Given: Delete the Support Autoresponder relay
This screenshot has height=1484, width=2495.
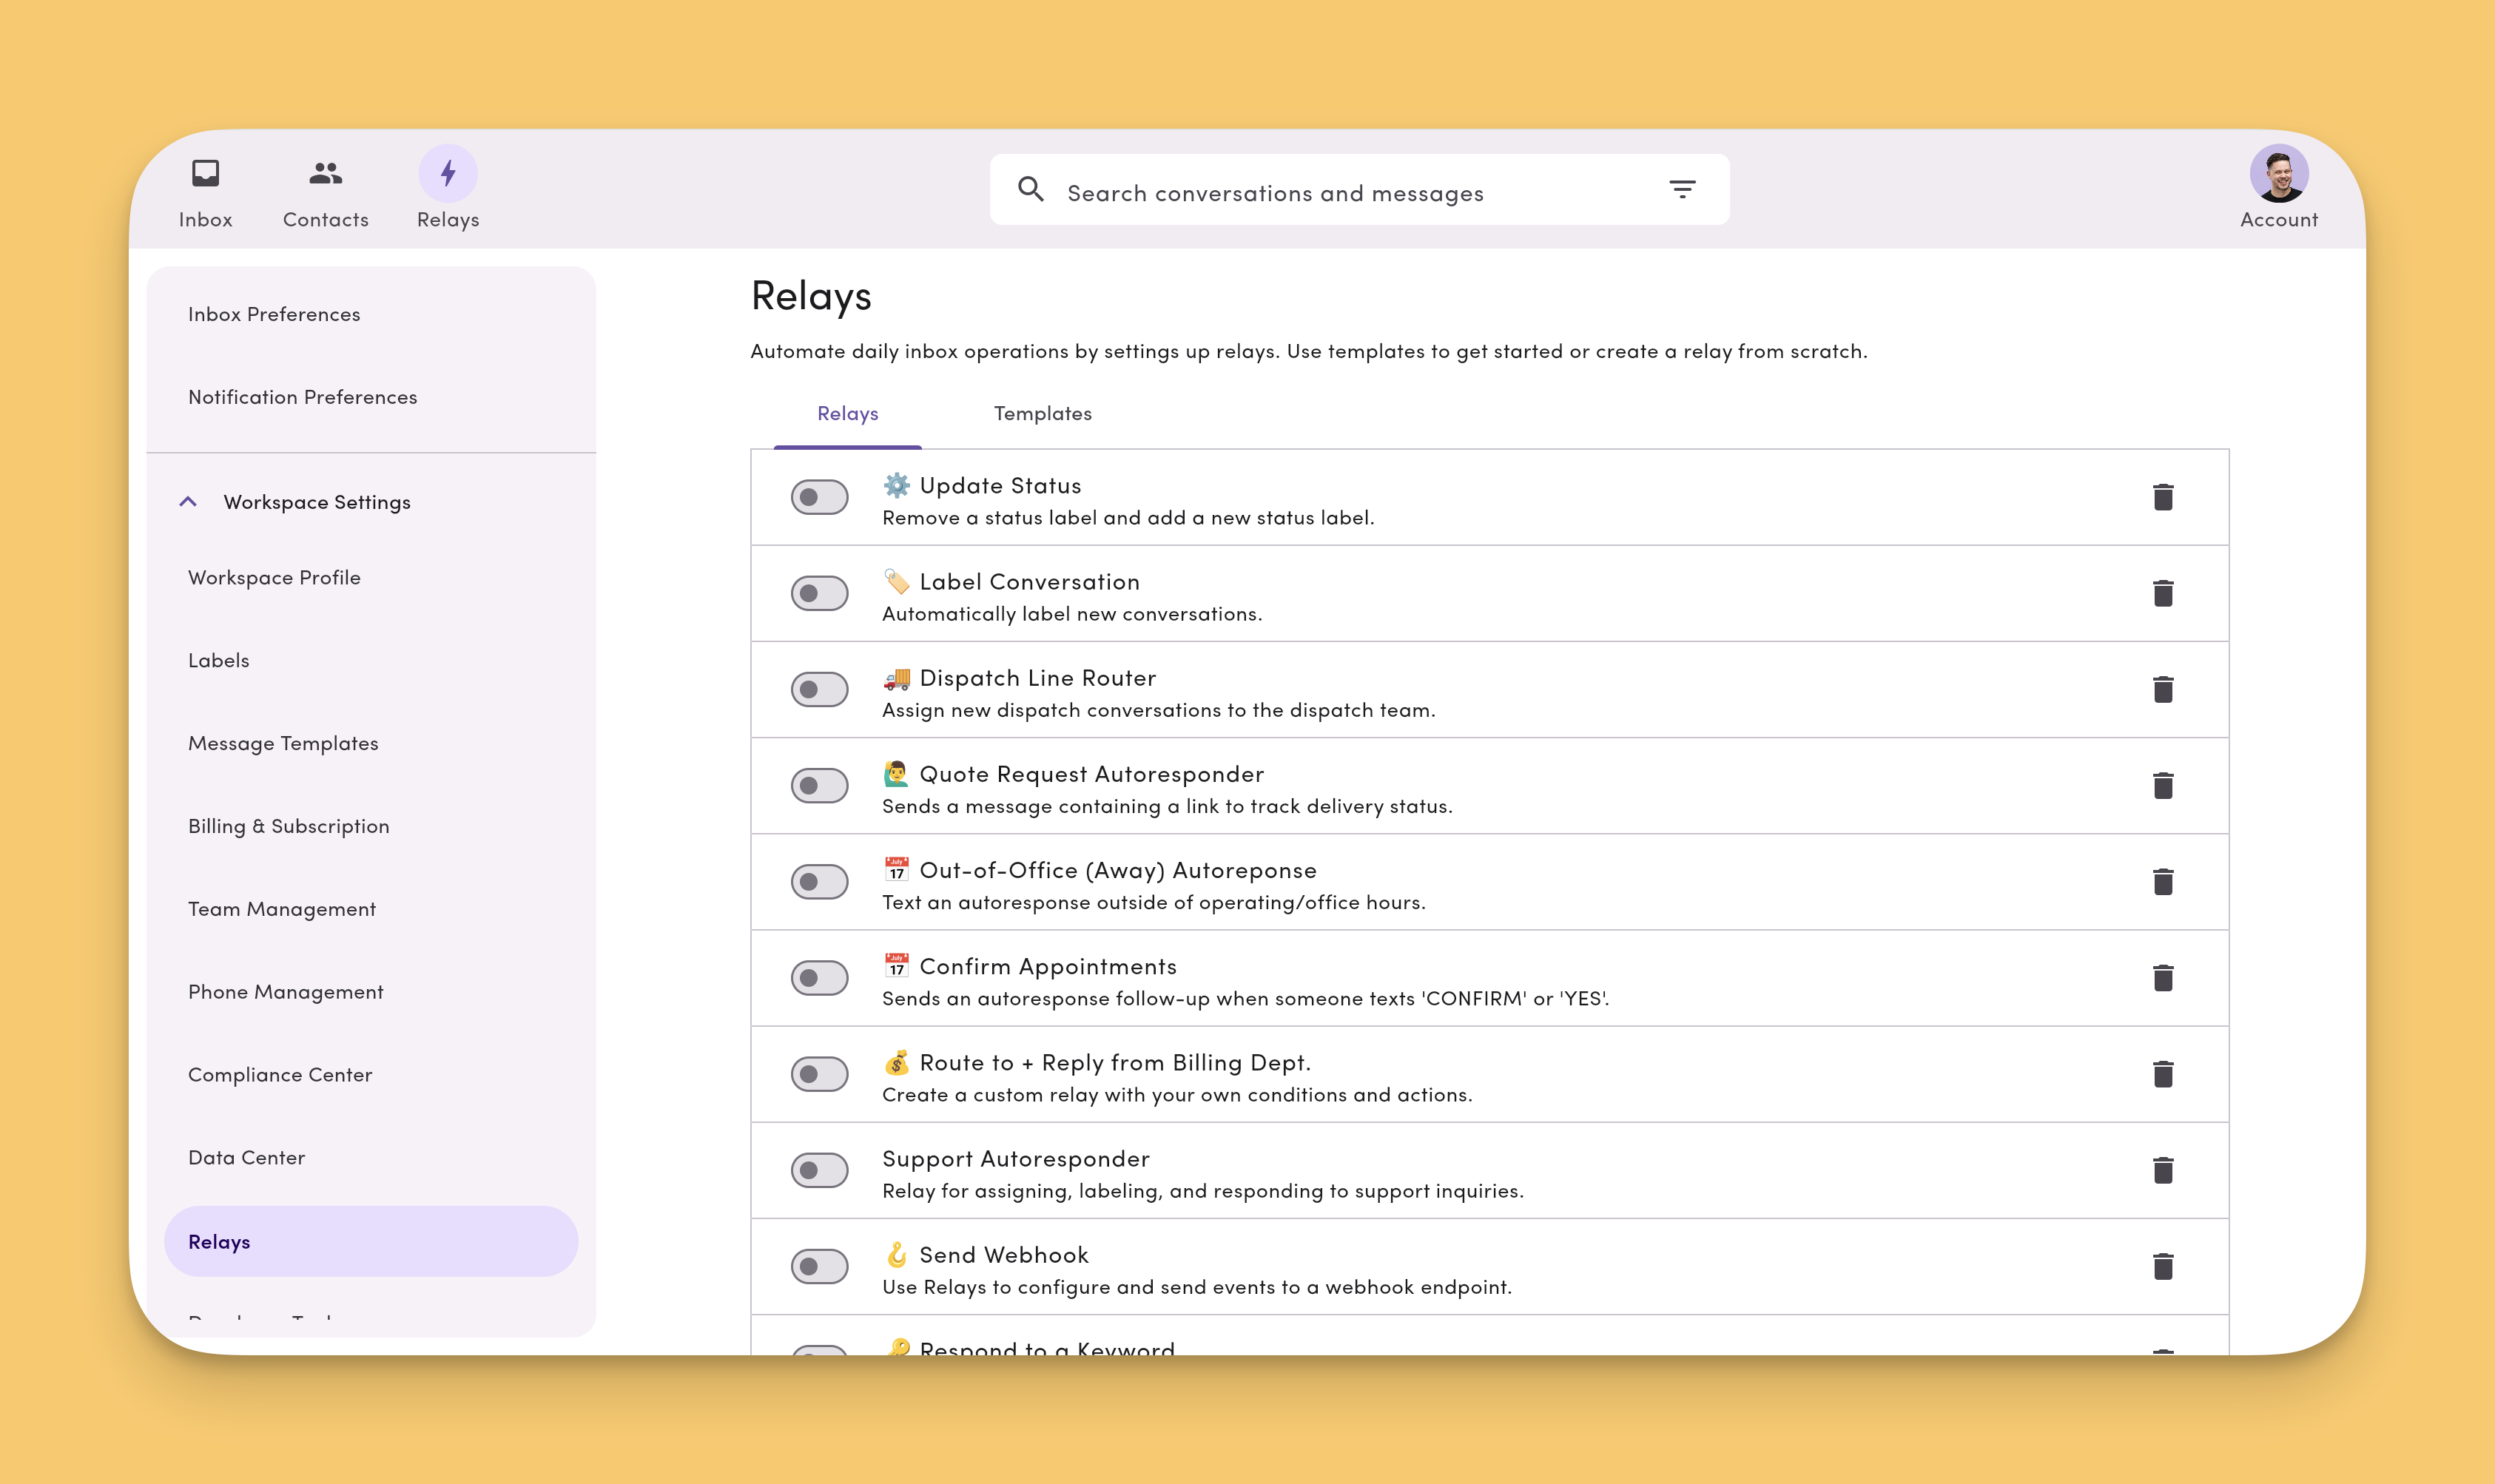Looking at the screenshot, I should pyautogui.click(x=2162, y=1170).
